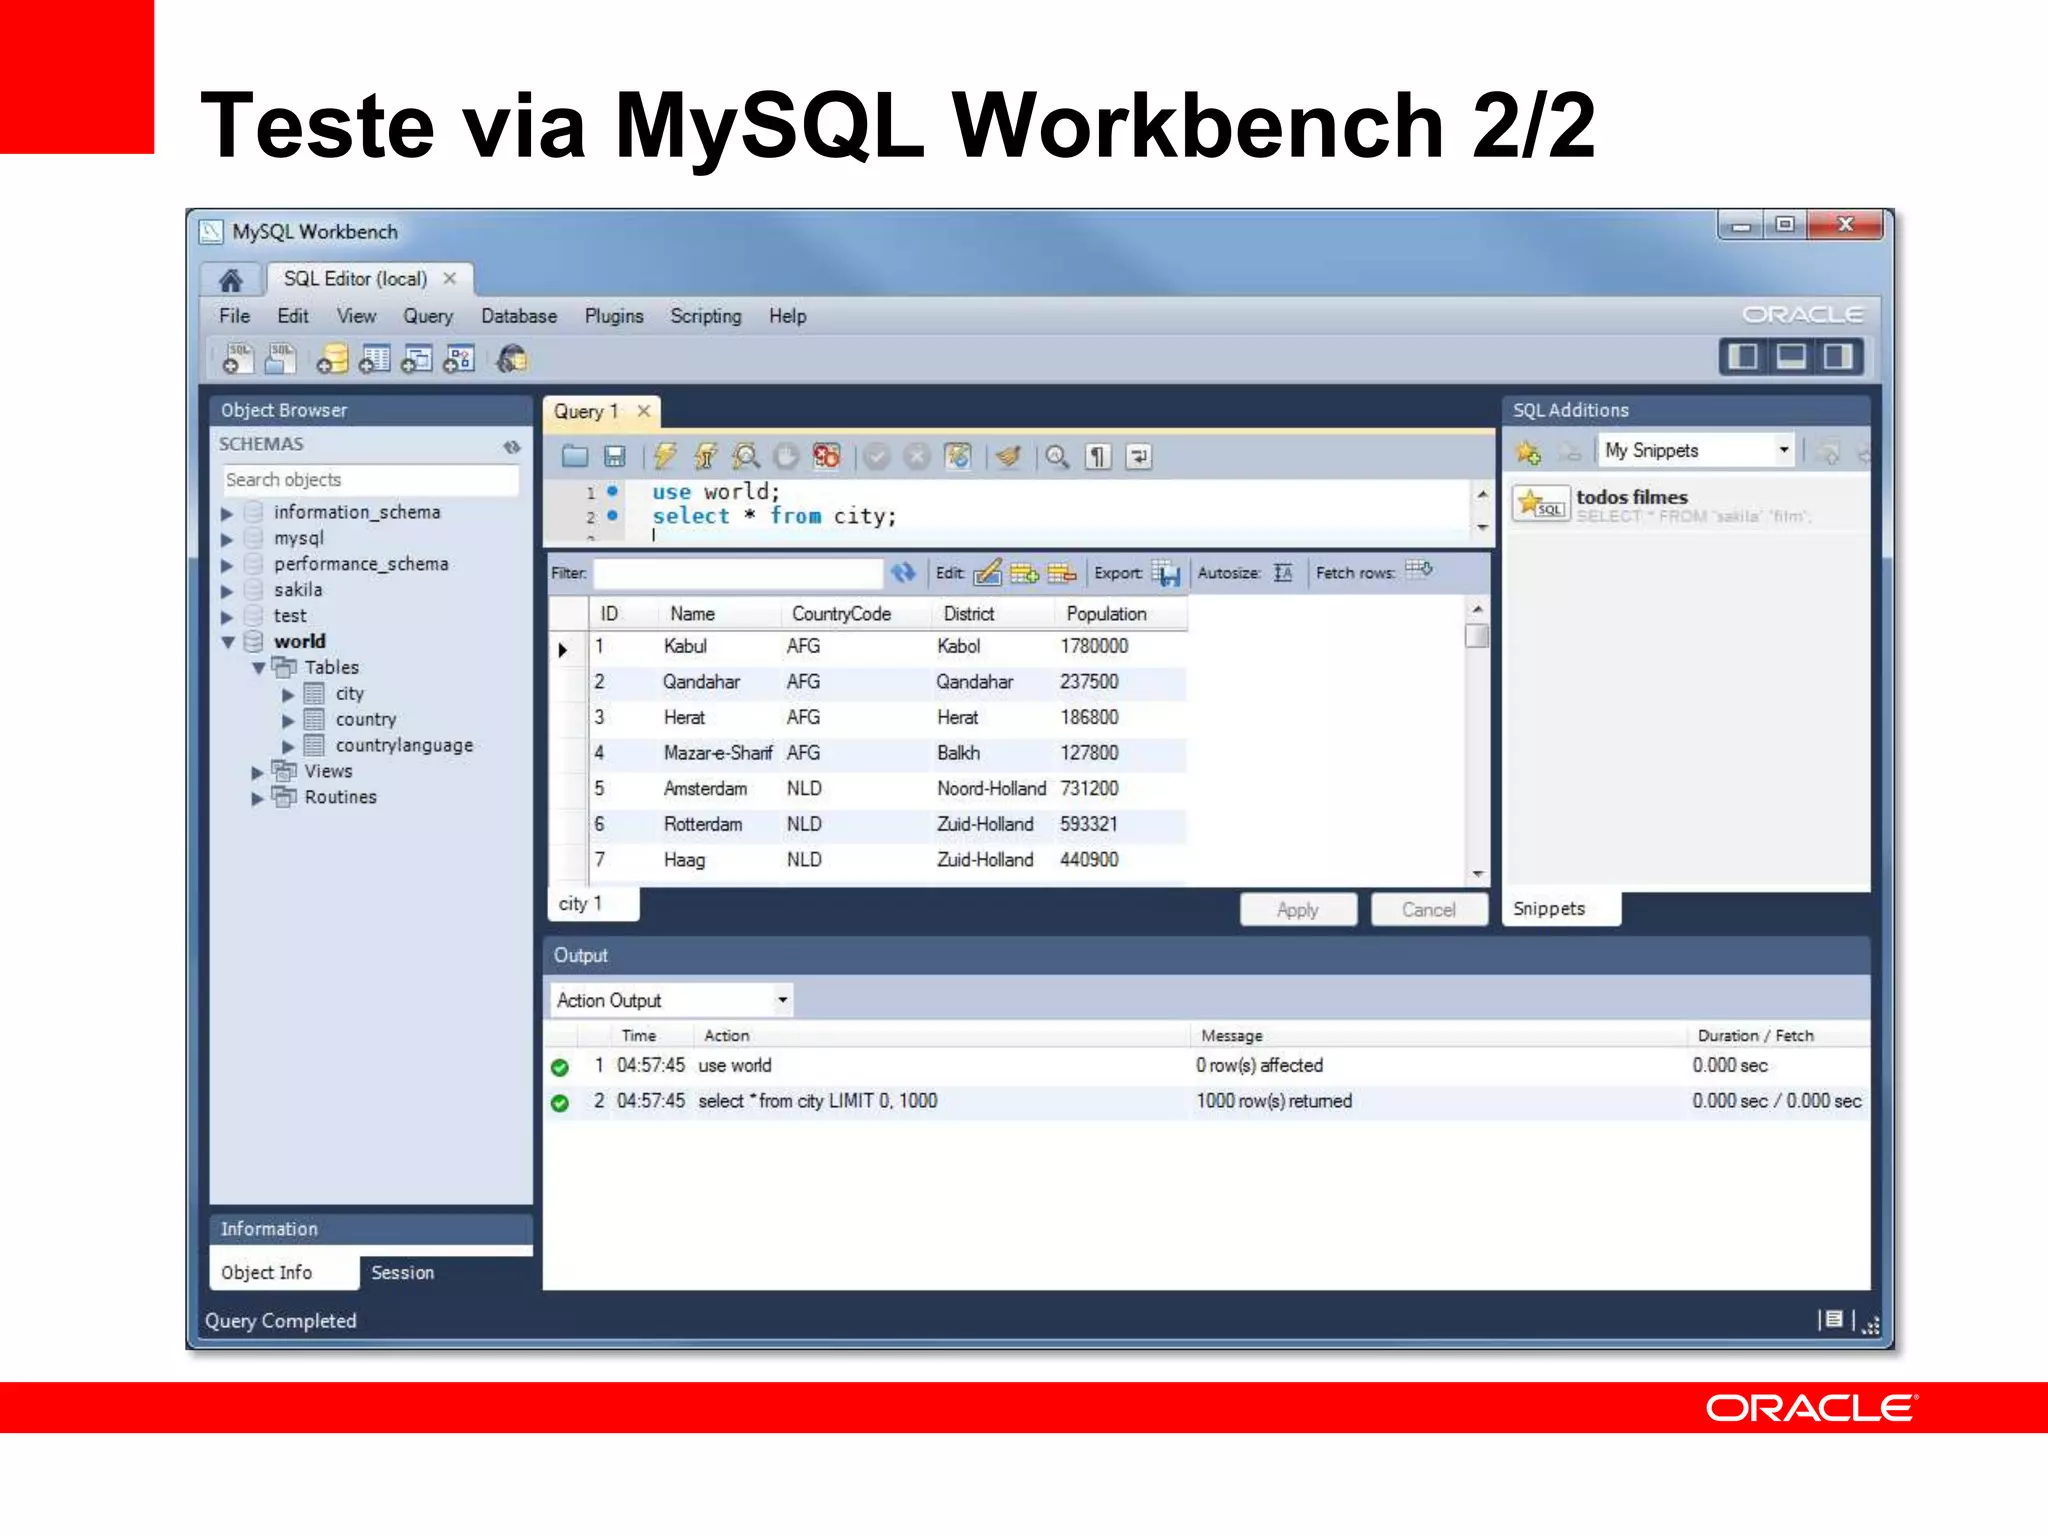Click the Reconnect to DBMS icon
The width and height of the screenshot is (2048, 1536).
click(512, 358)
